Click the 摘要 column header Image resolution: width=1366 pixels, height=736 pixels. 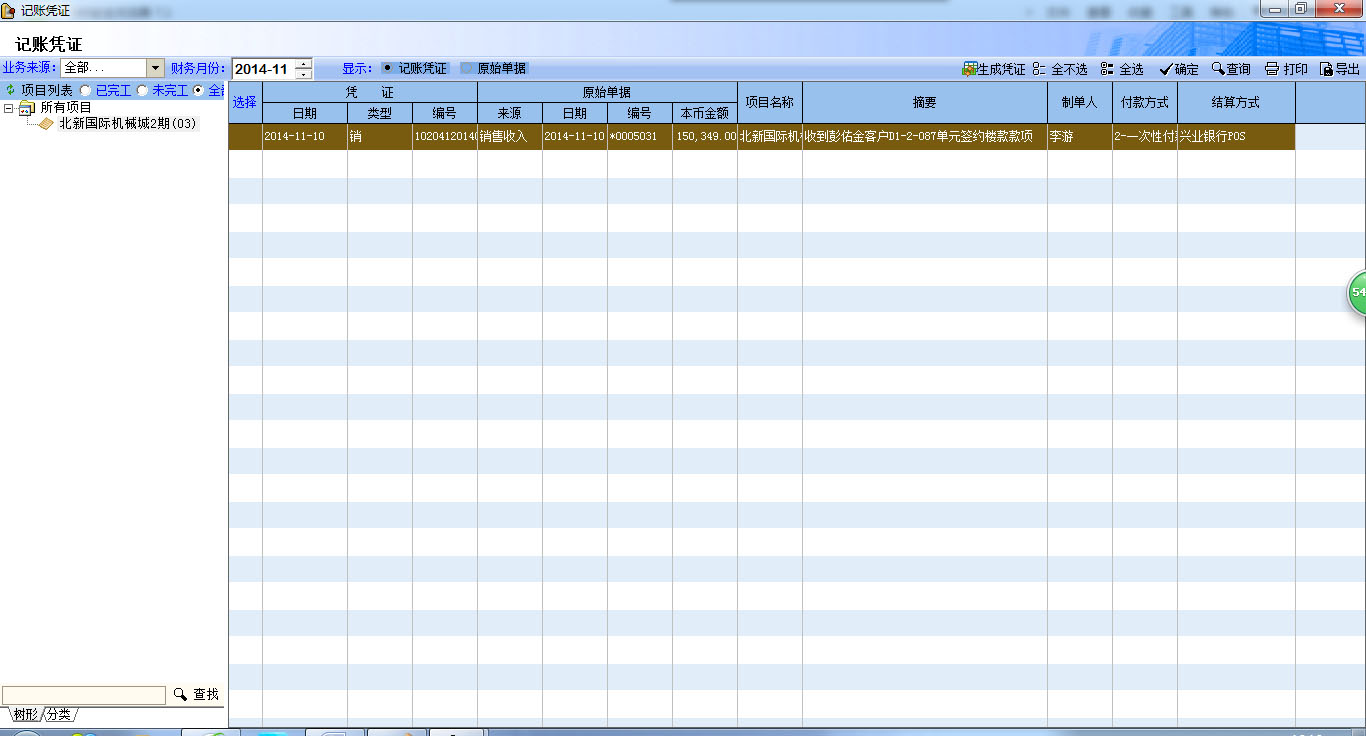tap(924, 102)
